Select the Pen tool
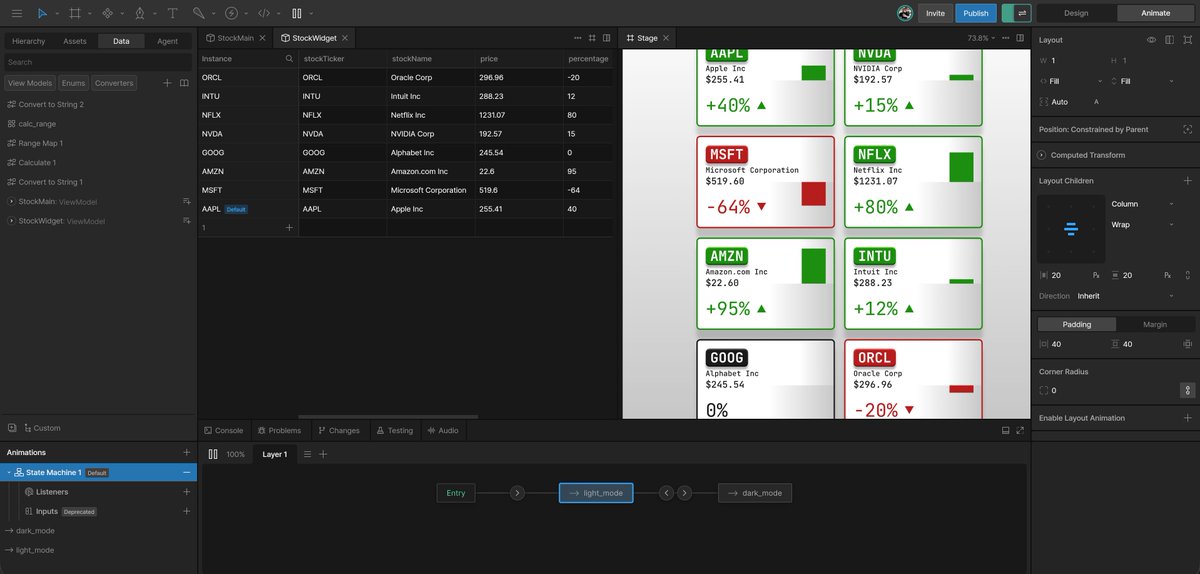 [x=139, y=13]
